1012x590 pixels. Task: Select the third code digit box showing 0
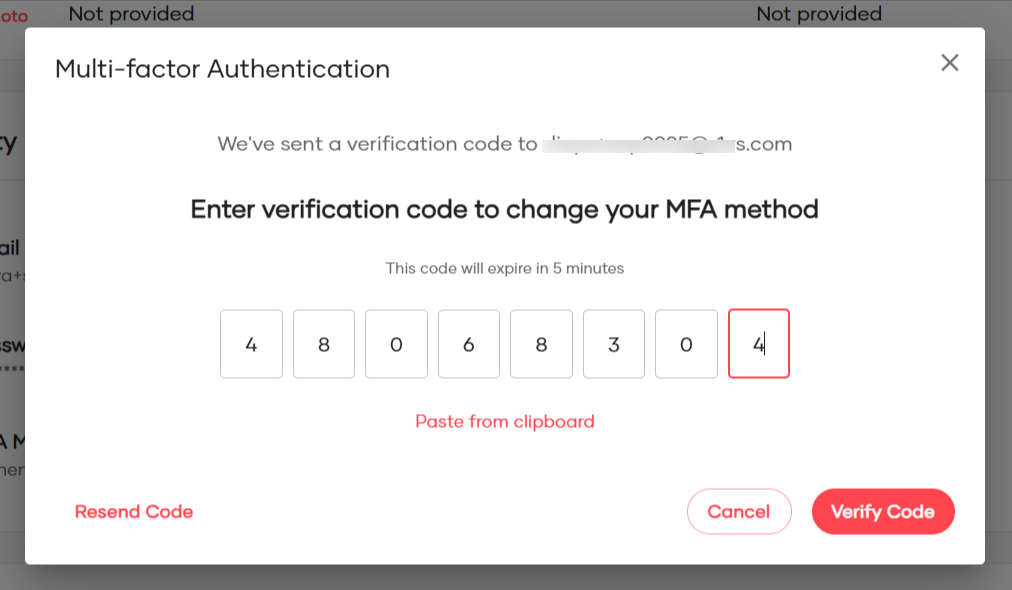click(396, 343)
